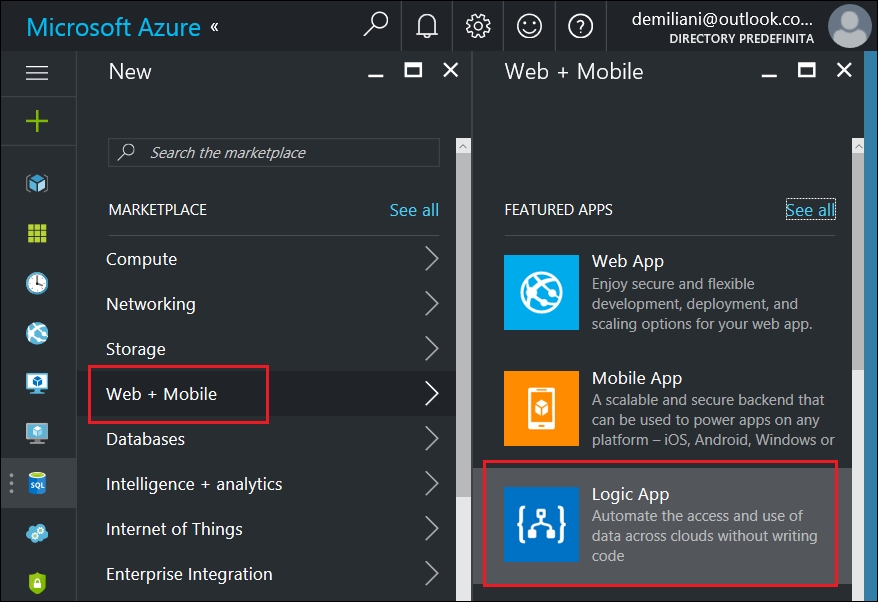
Task: Click the New blade scroll-up arrow
Action: (x=463, y=146)
